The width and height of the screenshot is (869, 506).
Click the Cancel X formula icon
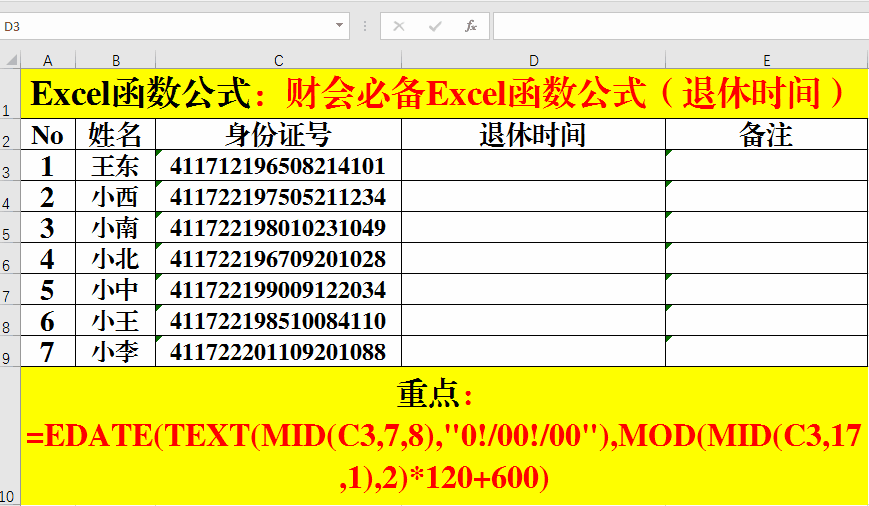pos(398,26)
